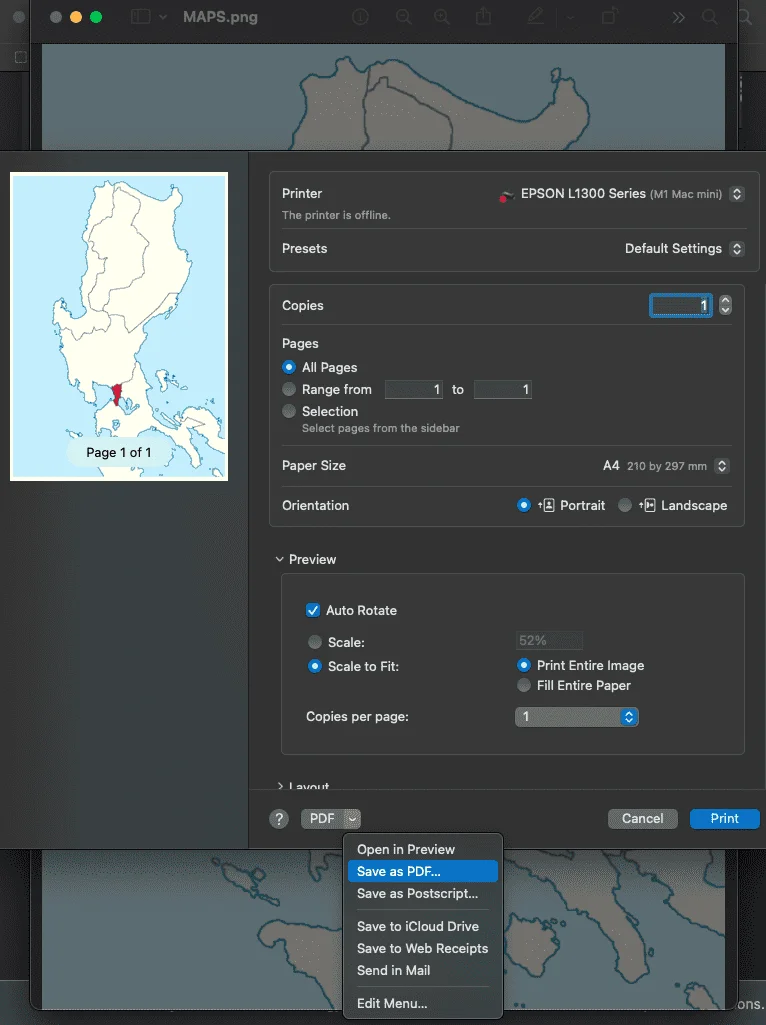Choose Send in Mail menu item
This screenshot has height=1025, width=766.
[422, 971]
